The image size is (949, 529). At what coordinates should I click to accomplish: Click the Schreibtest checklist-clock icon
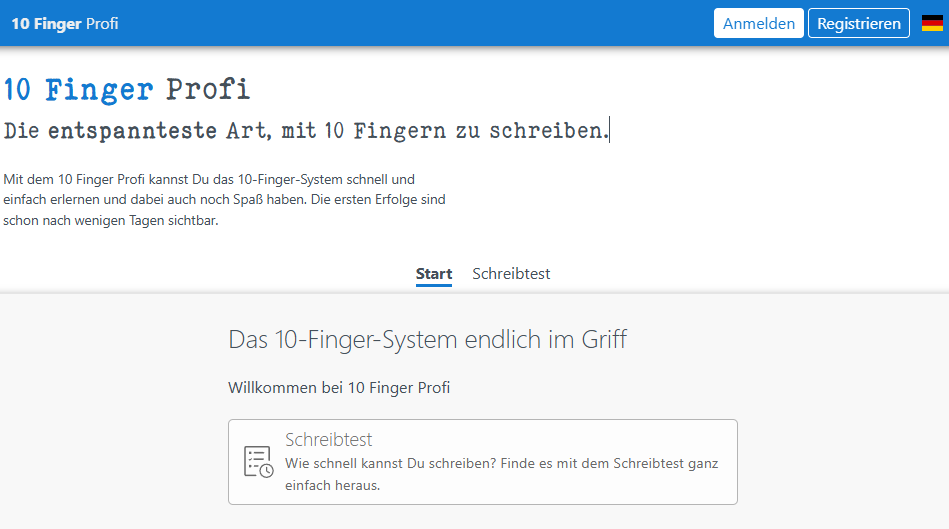pyautogui.click(x=258, y=462)
